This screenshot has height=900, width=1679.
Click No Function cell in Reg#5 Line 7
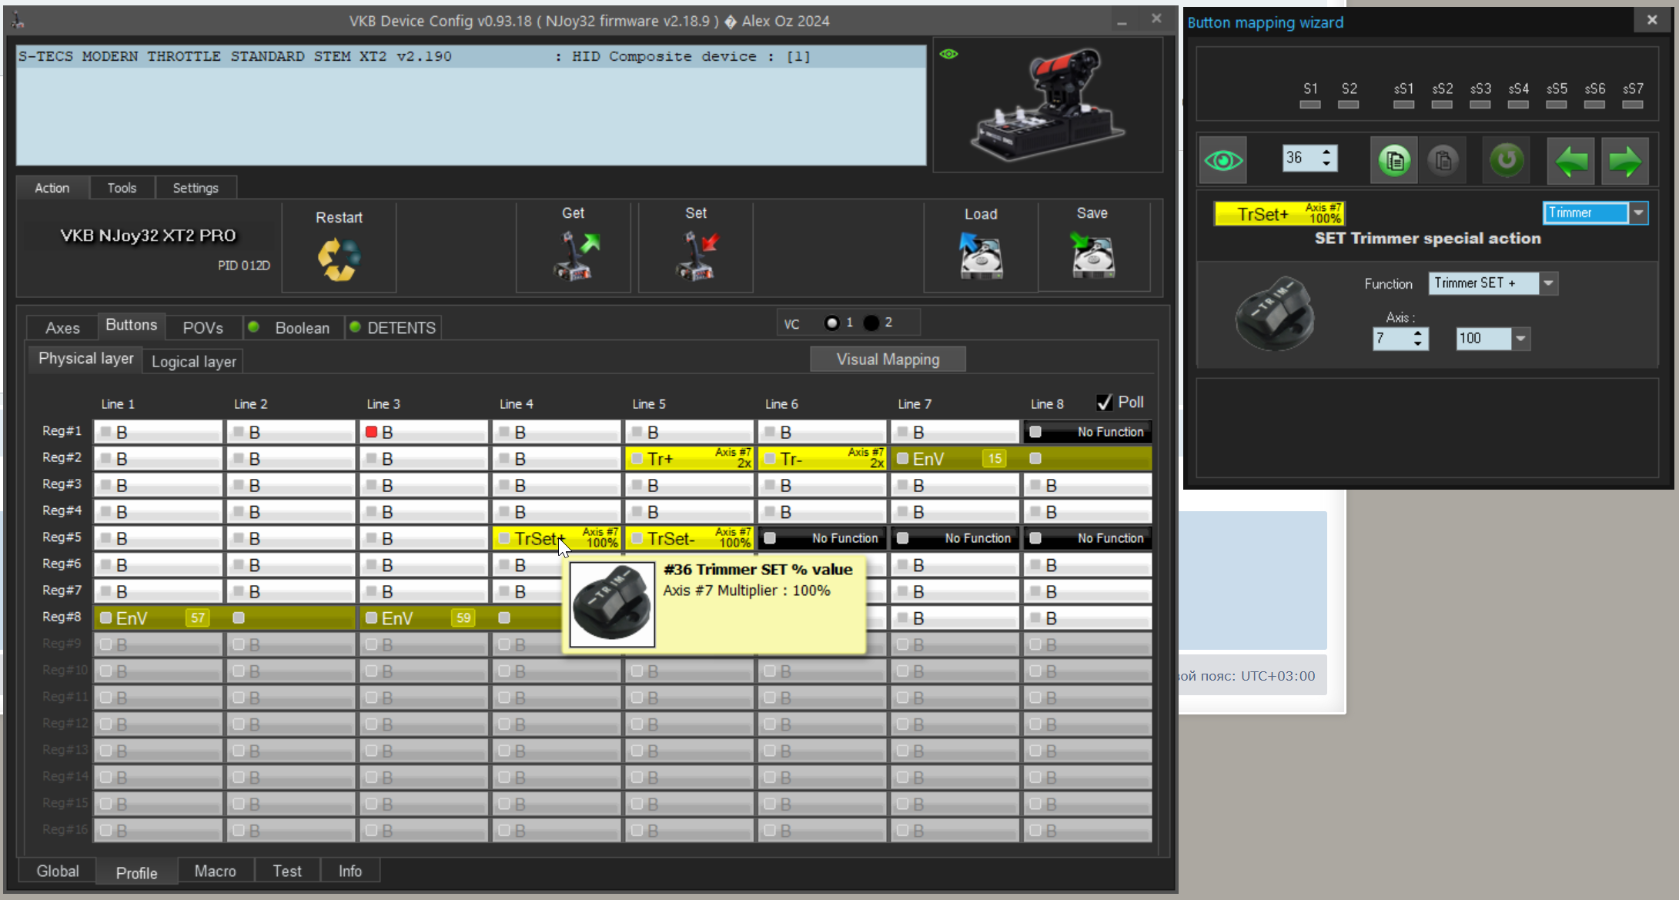click(955, 539)
